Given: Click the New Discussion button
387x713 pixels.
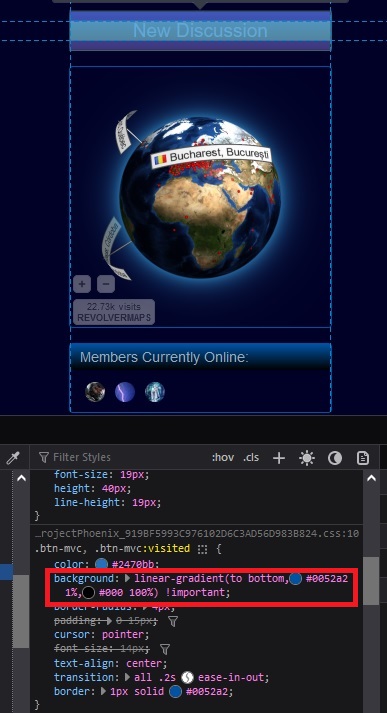Looking at the screenshot, I should coord(200,30).
